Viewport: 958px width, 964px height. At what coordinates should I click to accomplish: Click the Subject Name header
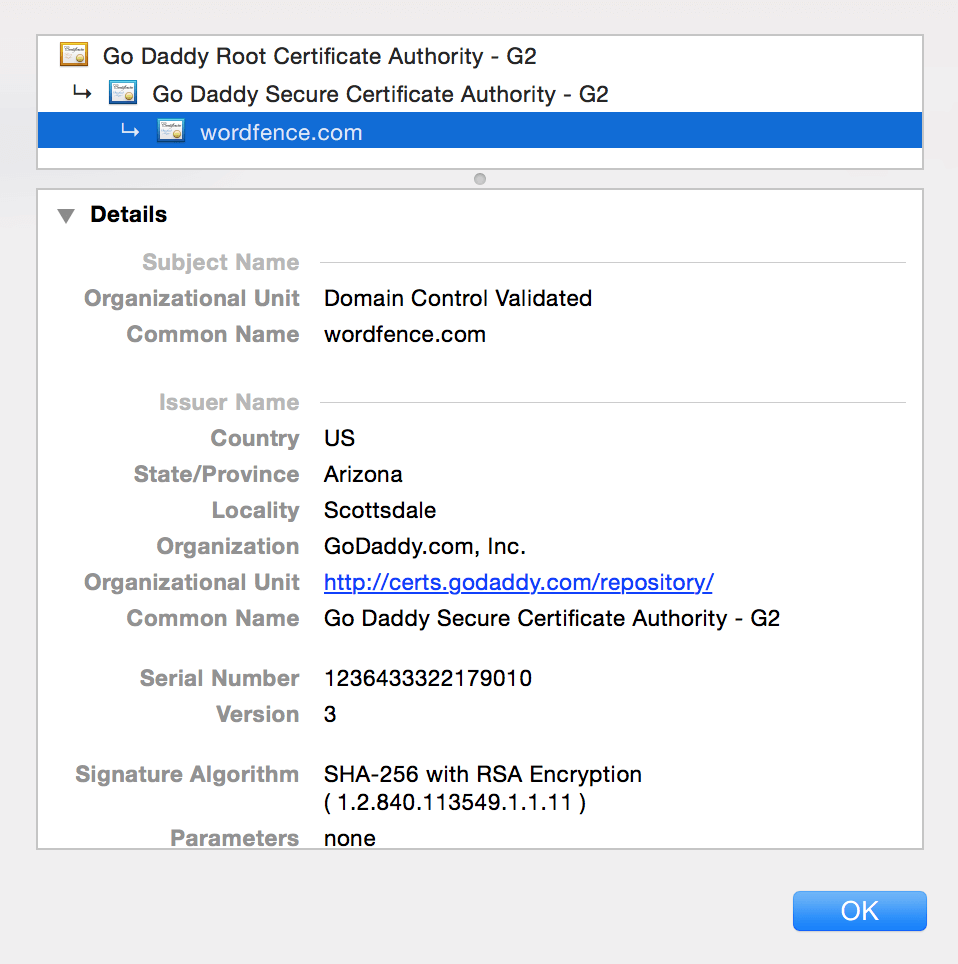tap(220, 262)
